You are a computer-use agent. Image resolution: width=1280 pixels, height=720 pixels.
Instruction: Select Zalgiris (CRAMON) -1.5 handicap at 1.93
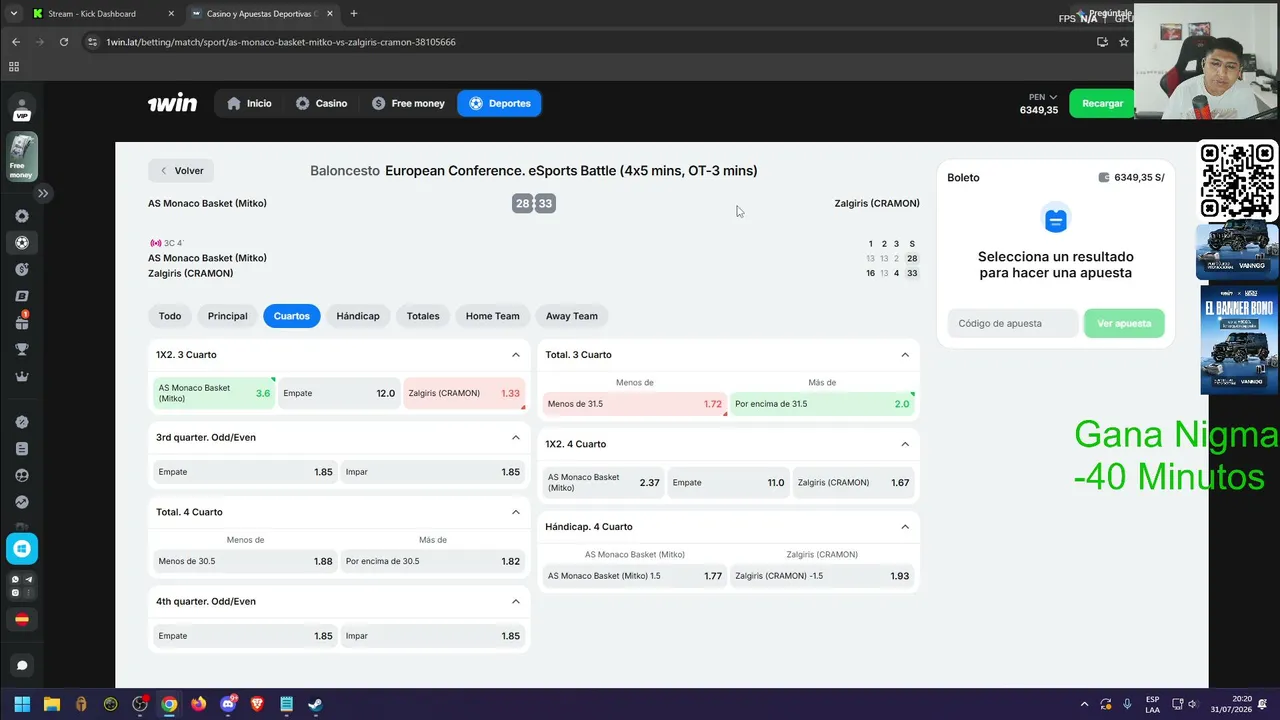click(x=822, y=576)
